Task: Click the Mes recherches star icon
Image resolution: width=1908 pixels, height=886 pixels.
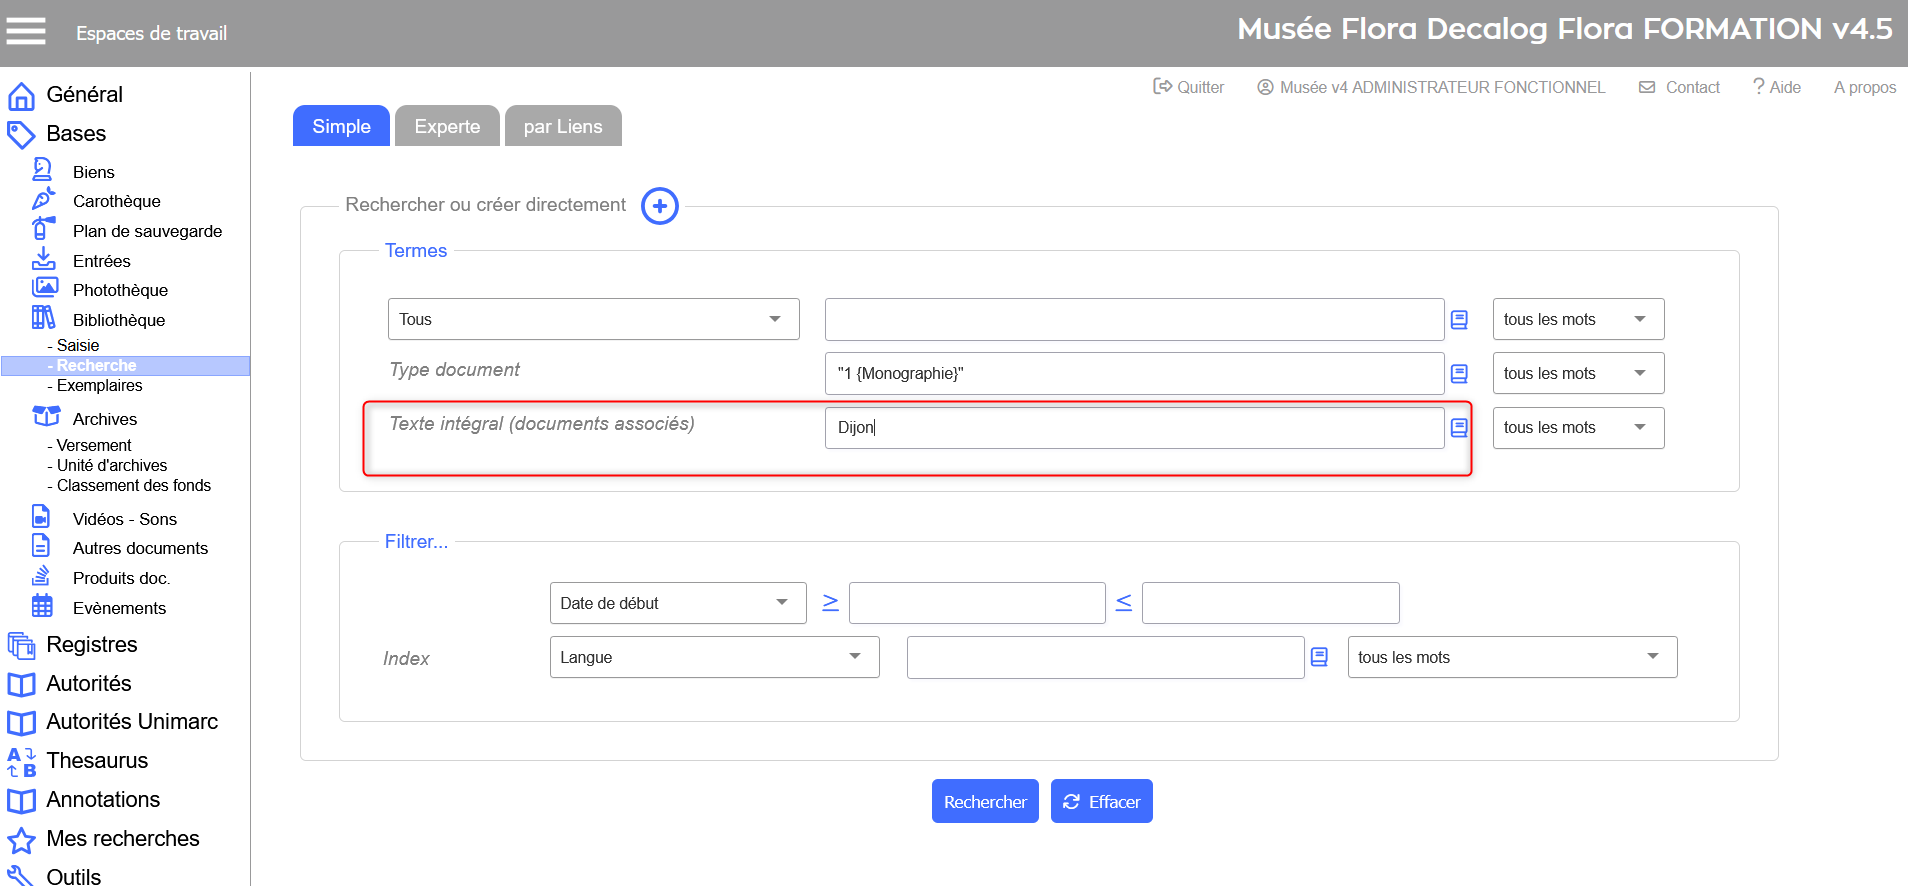Action: tap(21, 840)
